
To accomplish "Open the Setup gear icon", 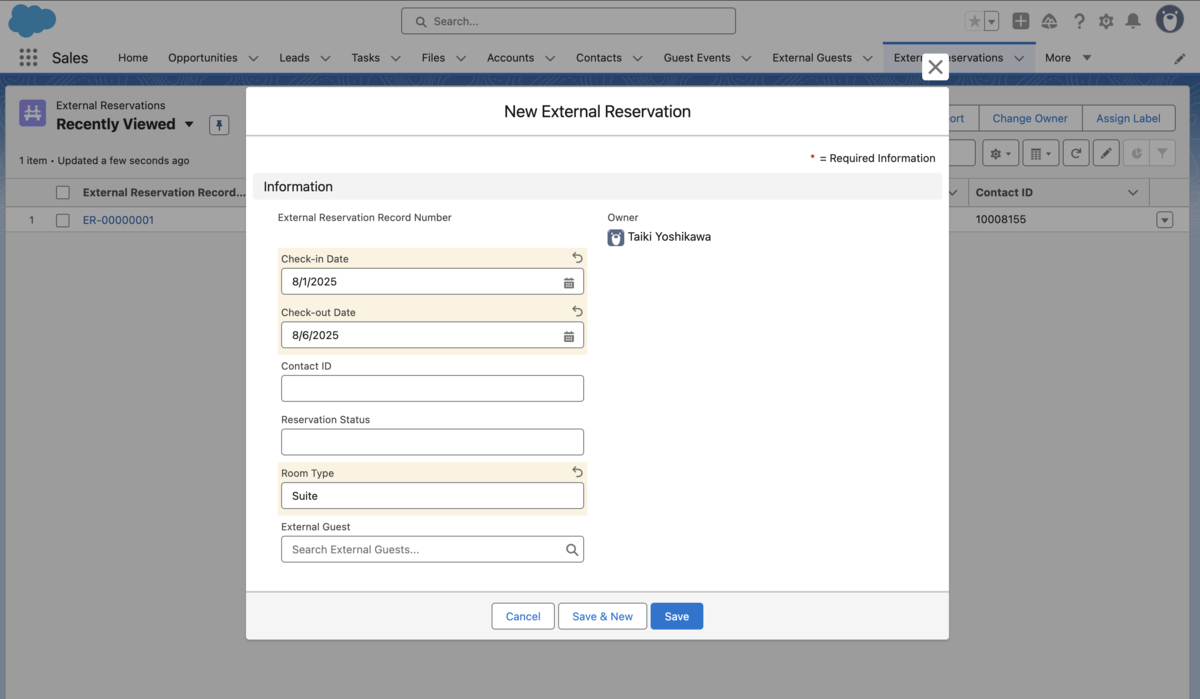I will [1106, 21].
